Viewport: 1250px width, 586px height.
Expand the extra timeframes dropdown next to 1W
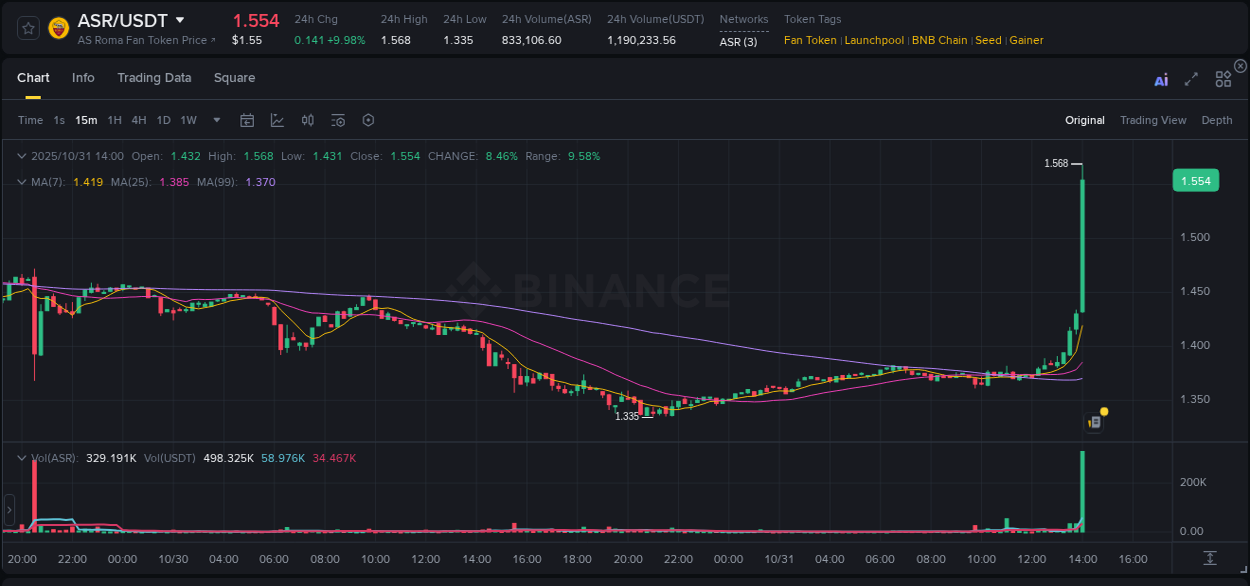point(215,120)
